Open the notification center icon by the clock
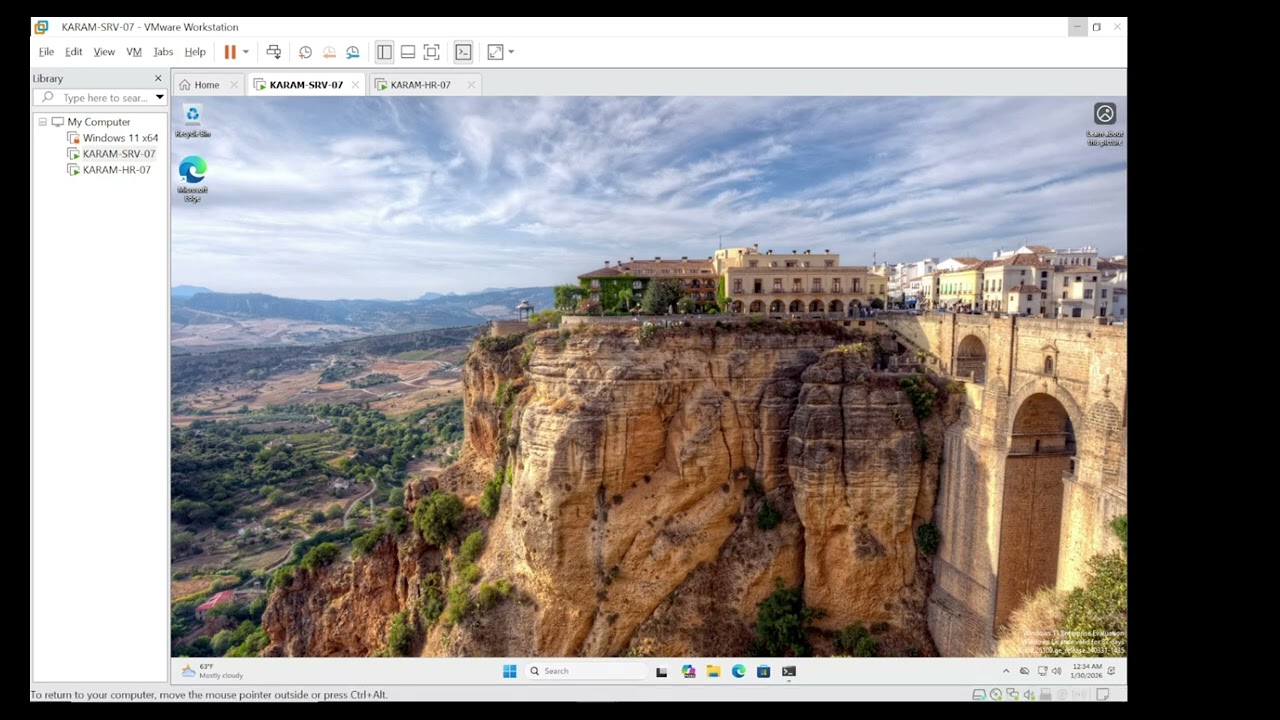The height and width of the screenshot is (720, 1280). [1111, 671]
